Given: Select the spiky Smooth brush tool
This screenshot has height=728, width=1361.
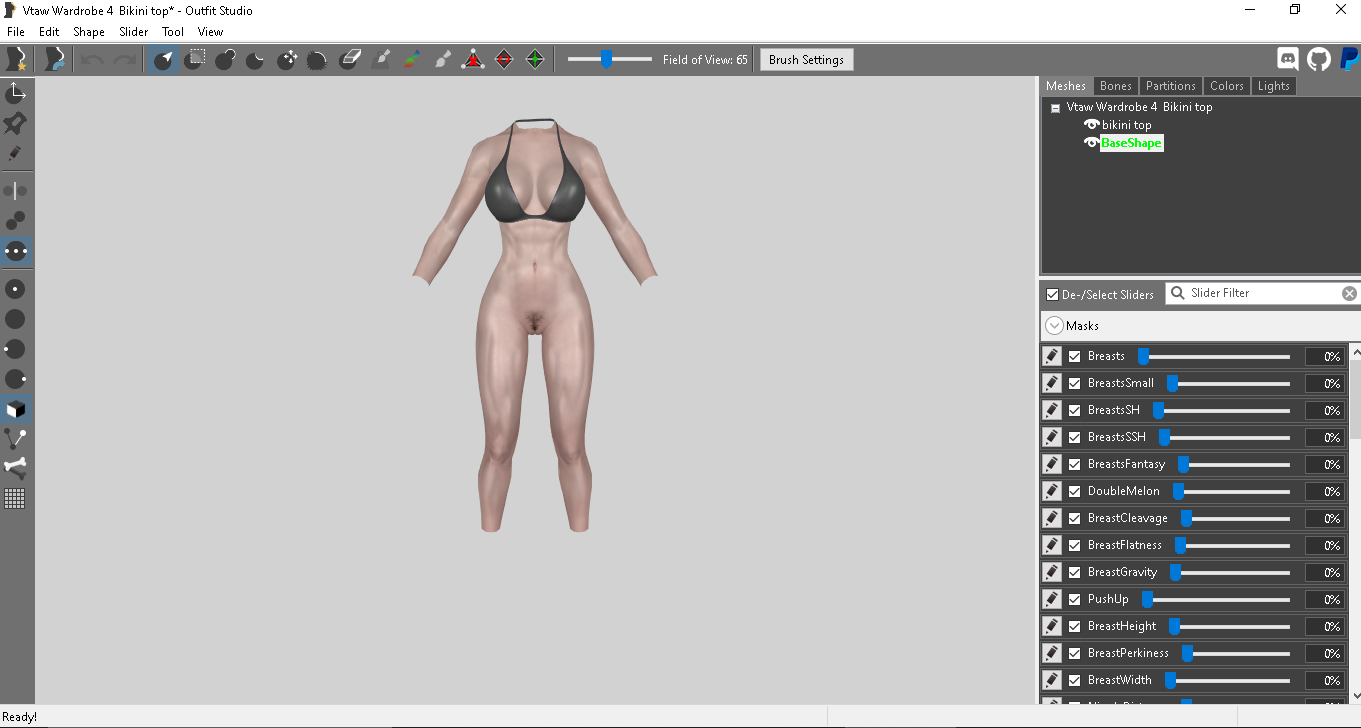Looking at the screenshot, I should pyautogui.click(x=317, y=59).
